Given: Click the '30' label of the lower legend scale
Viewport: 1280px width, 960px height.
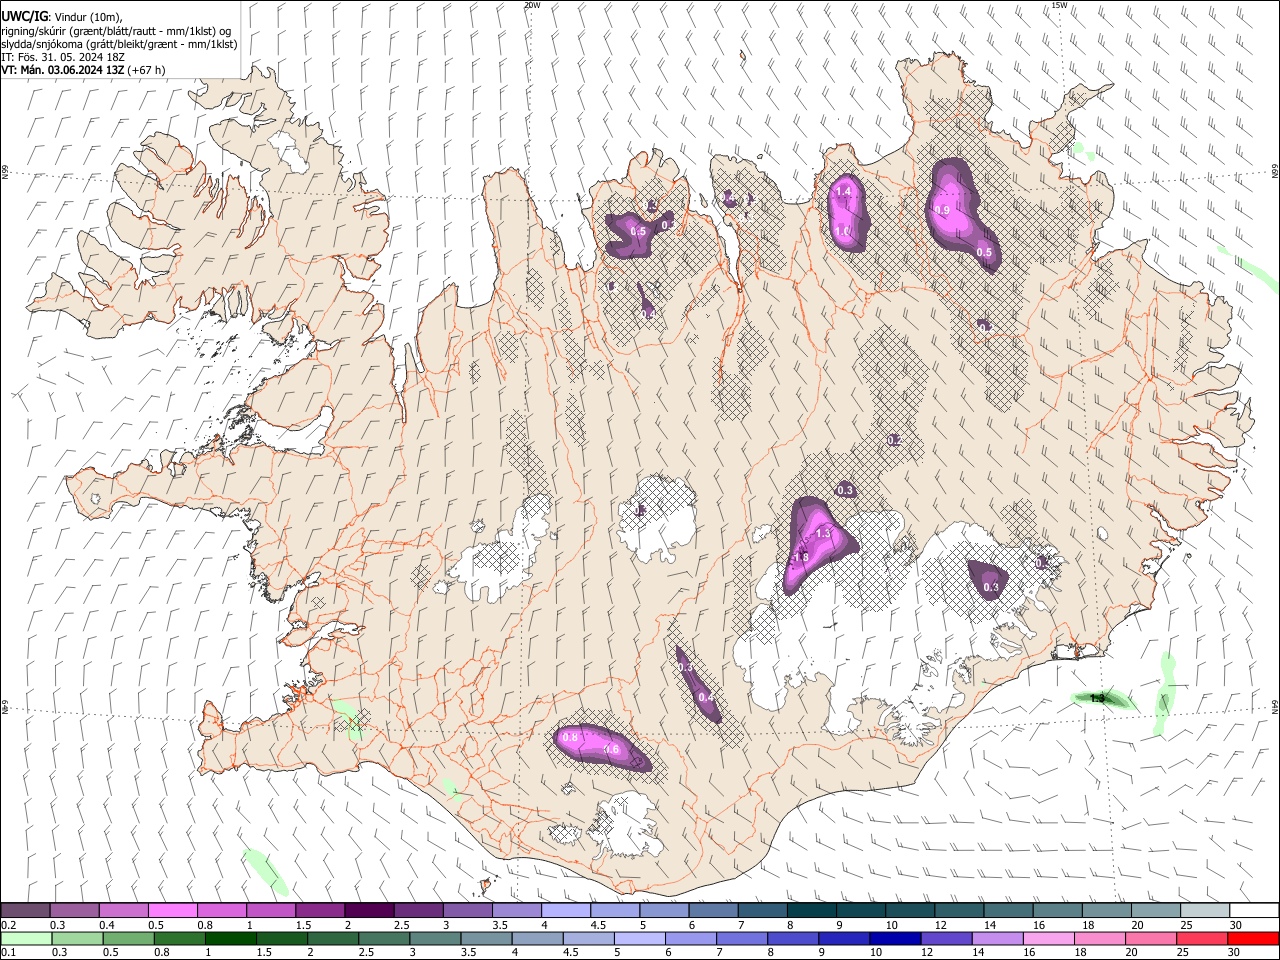Looking at the screenshot, I should (1234, 953).
